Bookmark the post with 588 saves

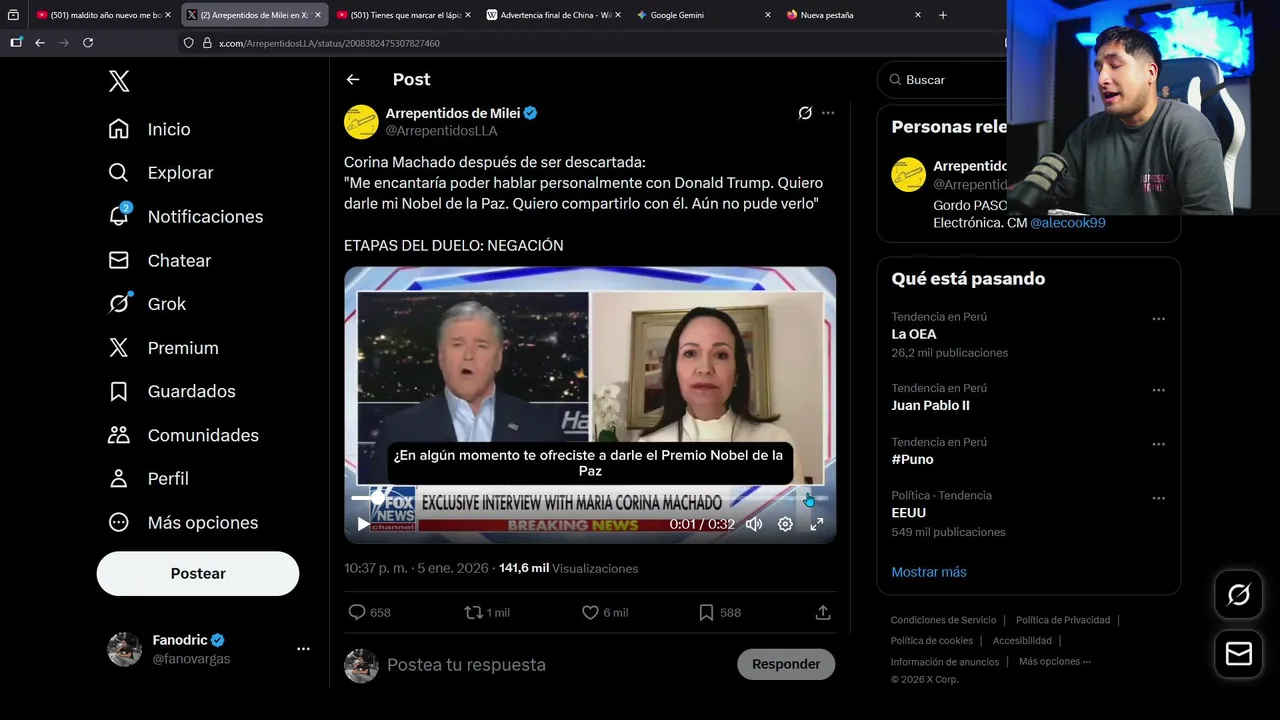[706, 612]
